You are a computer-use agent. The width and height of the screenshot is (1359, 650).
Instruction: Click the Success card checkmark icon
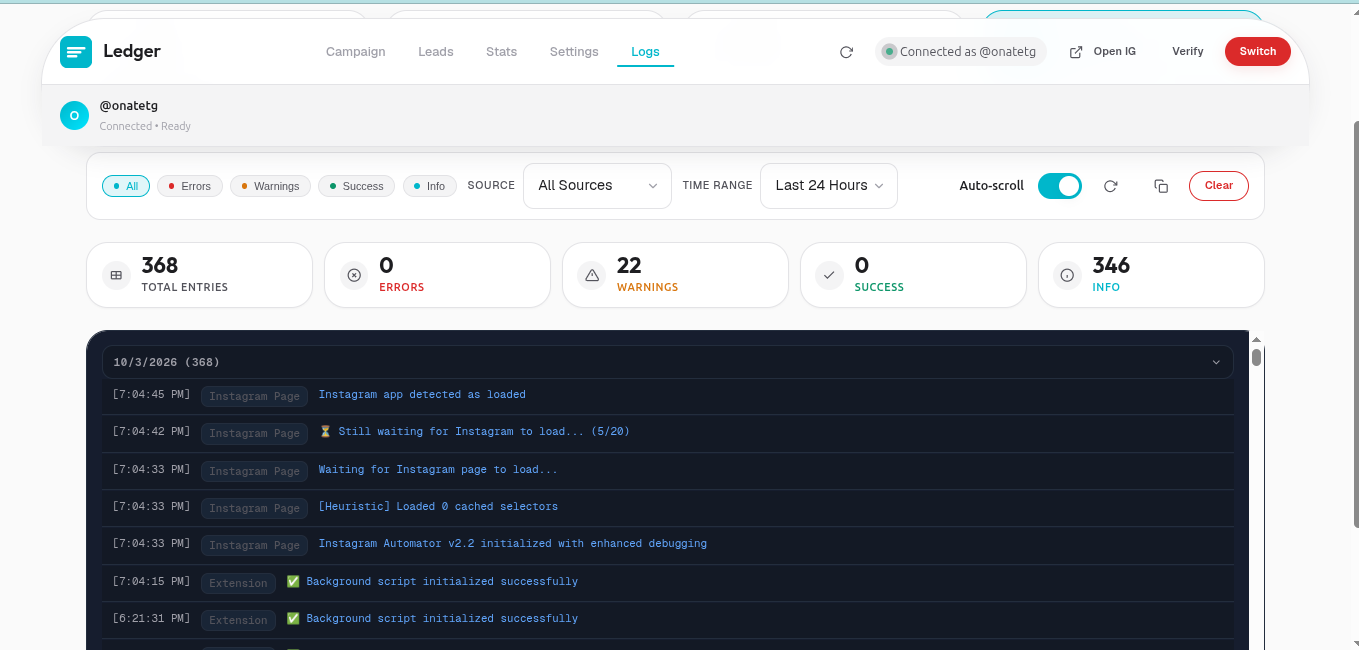[x=830, y=275]
